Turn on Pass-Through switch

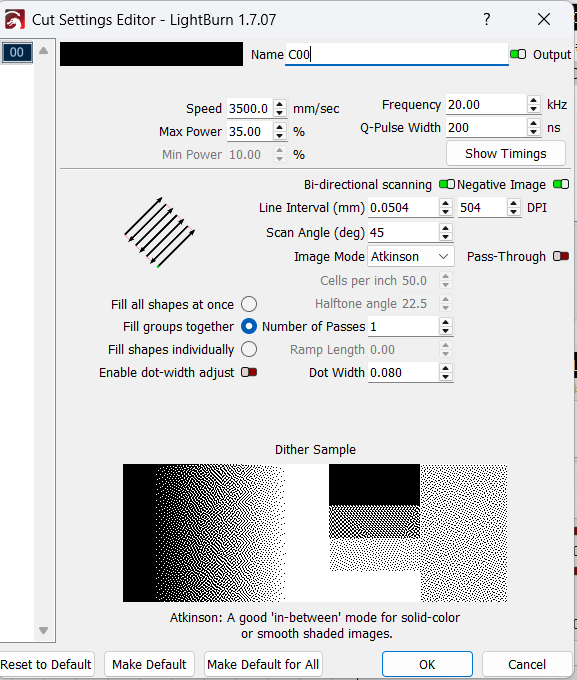point(561,256)
